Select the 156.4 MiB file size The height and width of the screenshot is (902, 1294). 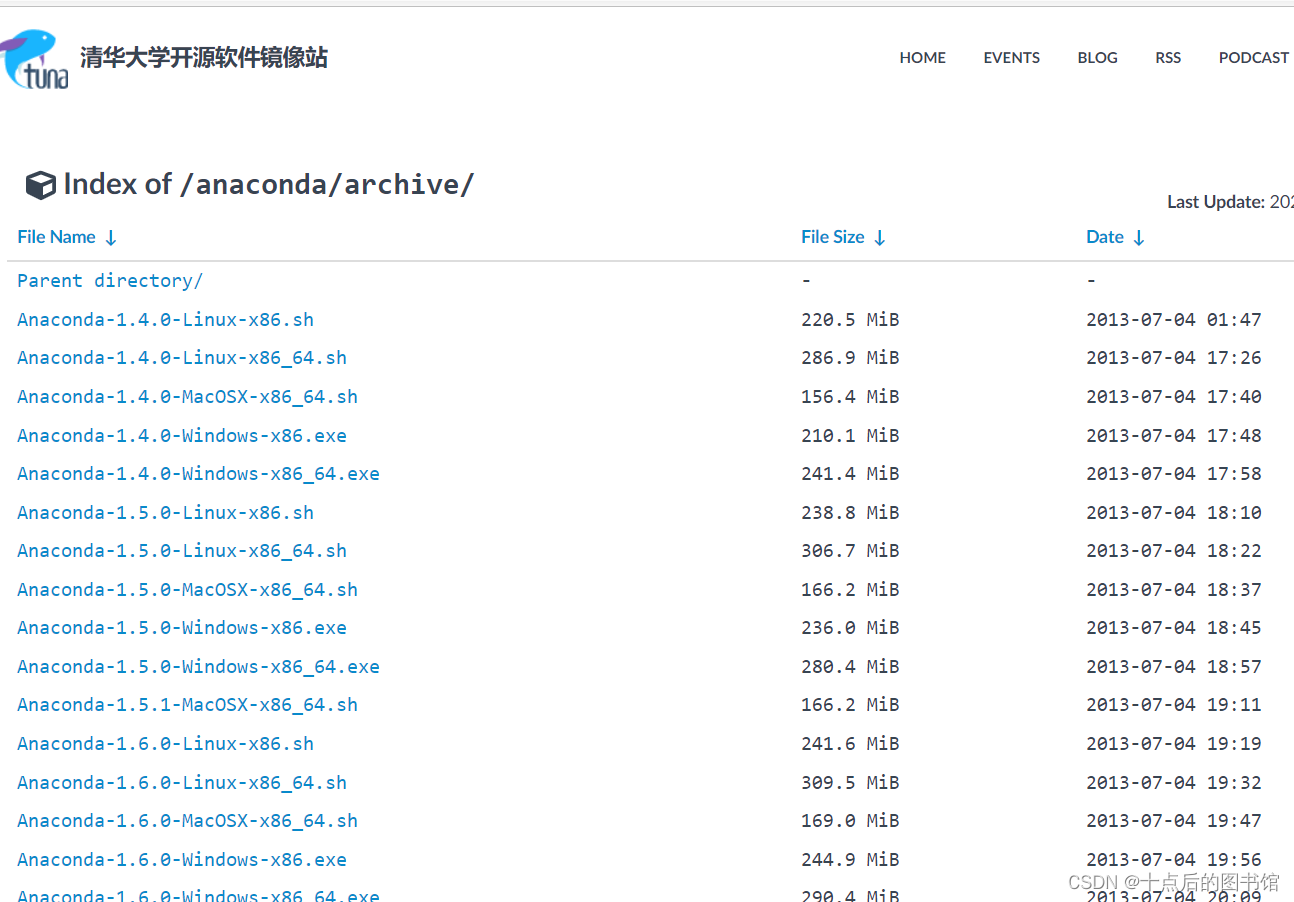(x=850, y=397)
